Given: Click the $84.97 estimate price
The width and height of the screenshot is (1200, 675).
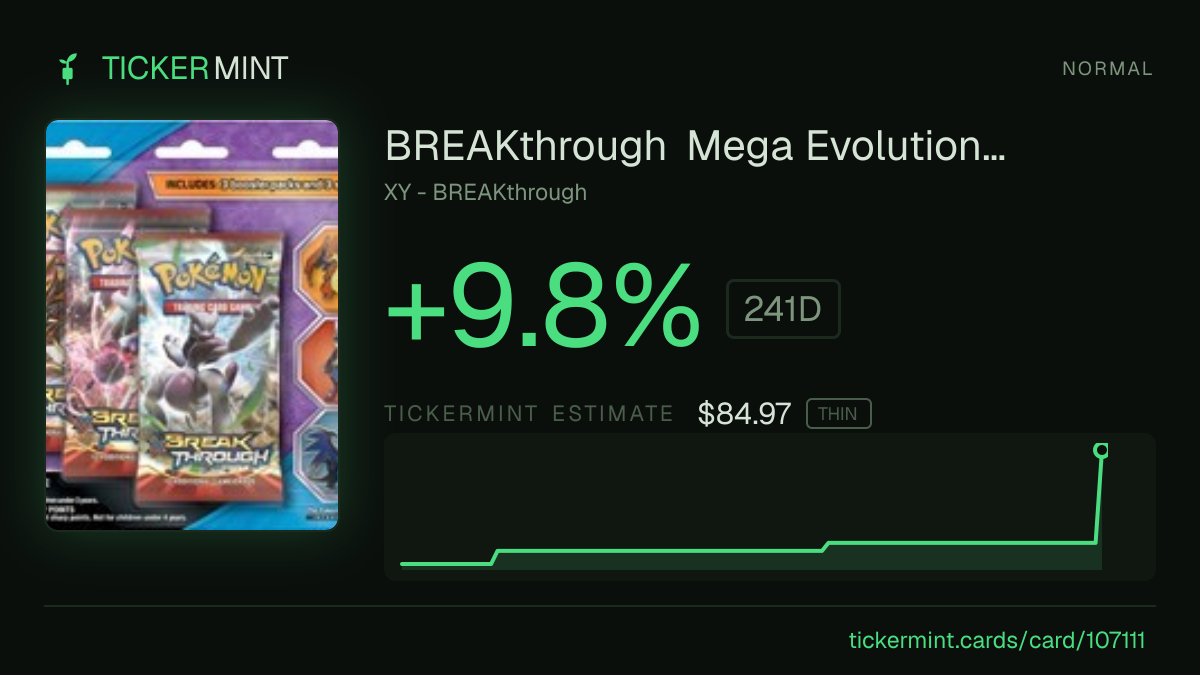Looking at the screenshot, I should [x=745, y=414].
